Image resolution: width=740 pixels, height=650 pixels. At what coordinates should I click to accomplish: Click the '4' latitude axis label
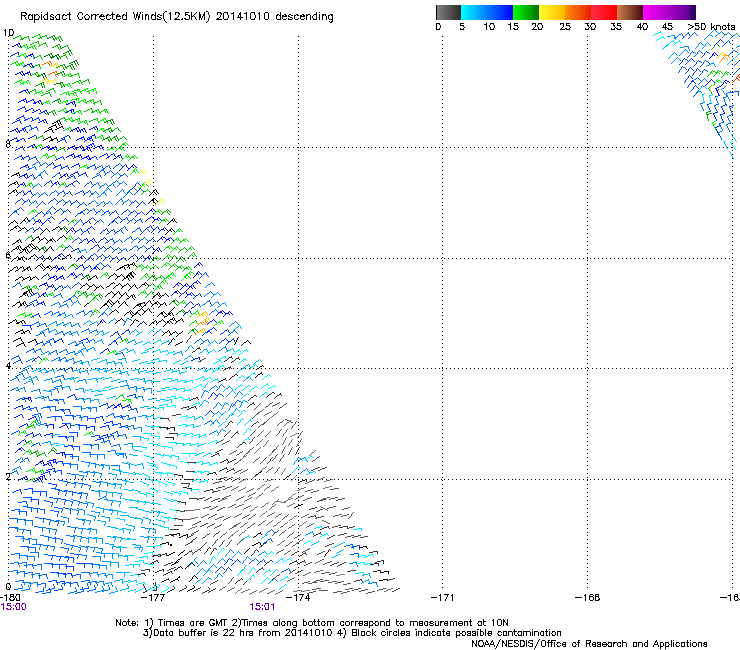8,366
